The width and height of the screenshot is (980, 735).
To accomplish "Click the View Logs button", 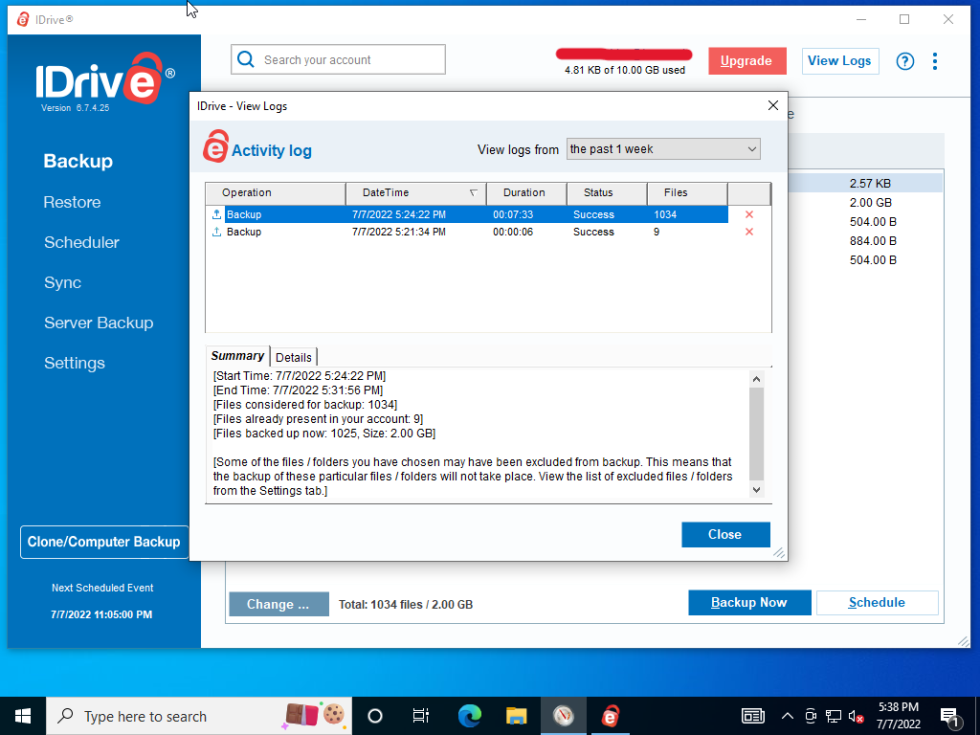I will (x=839, y=61).
